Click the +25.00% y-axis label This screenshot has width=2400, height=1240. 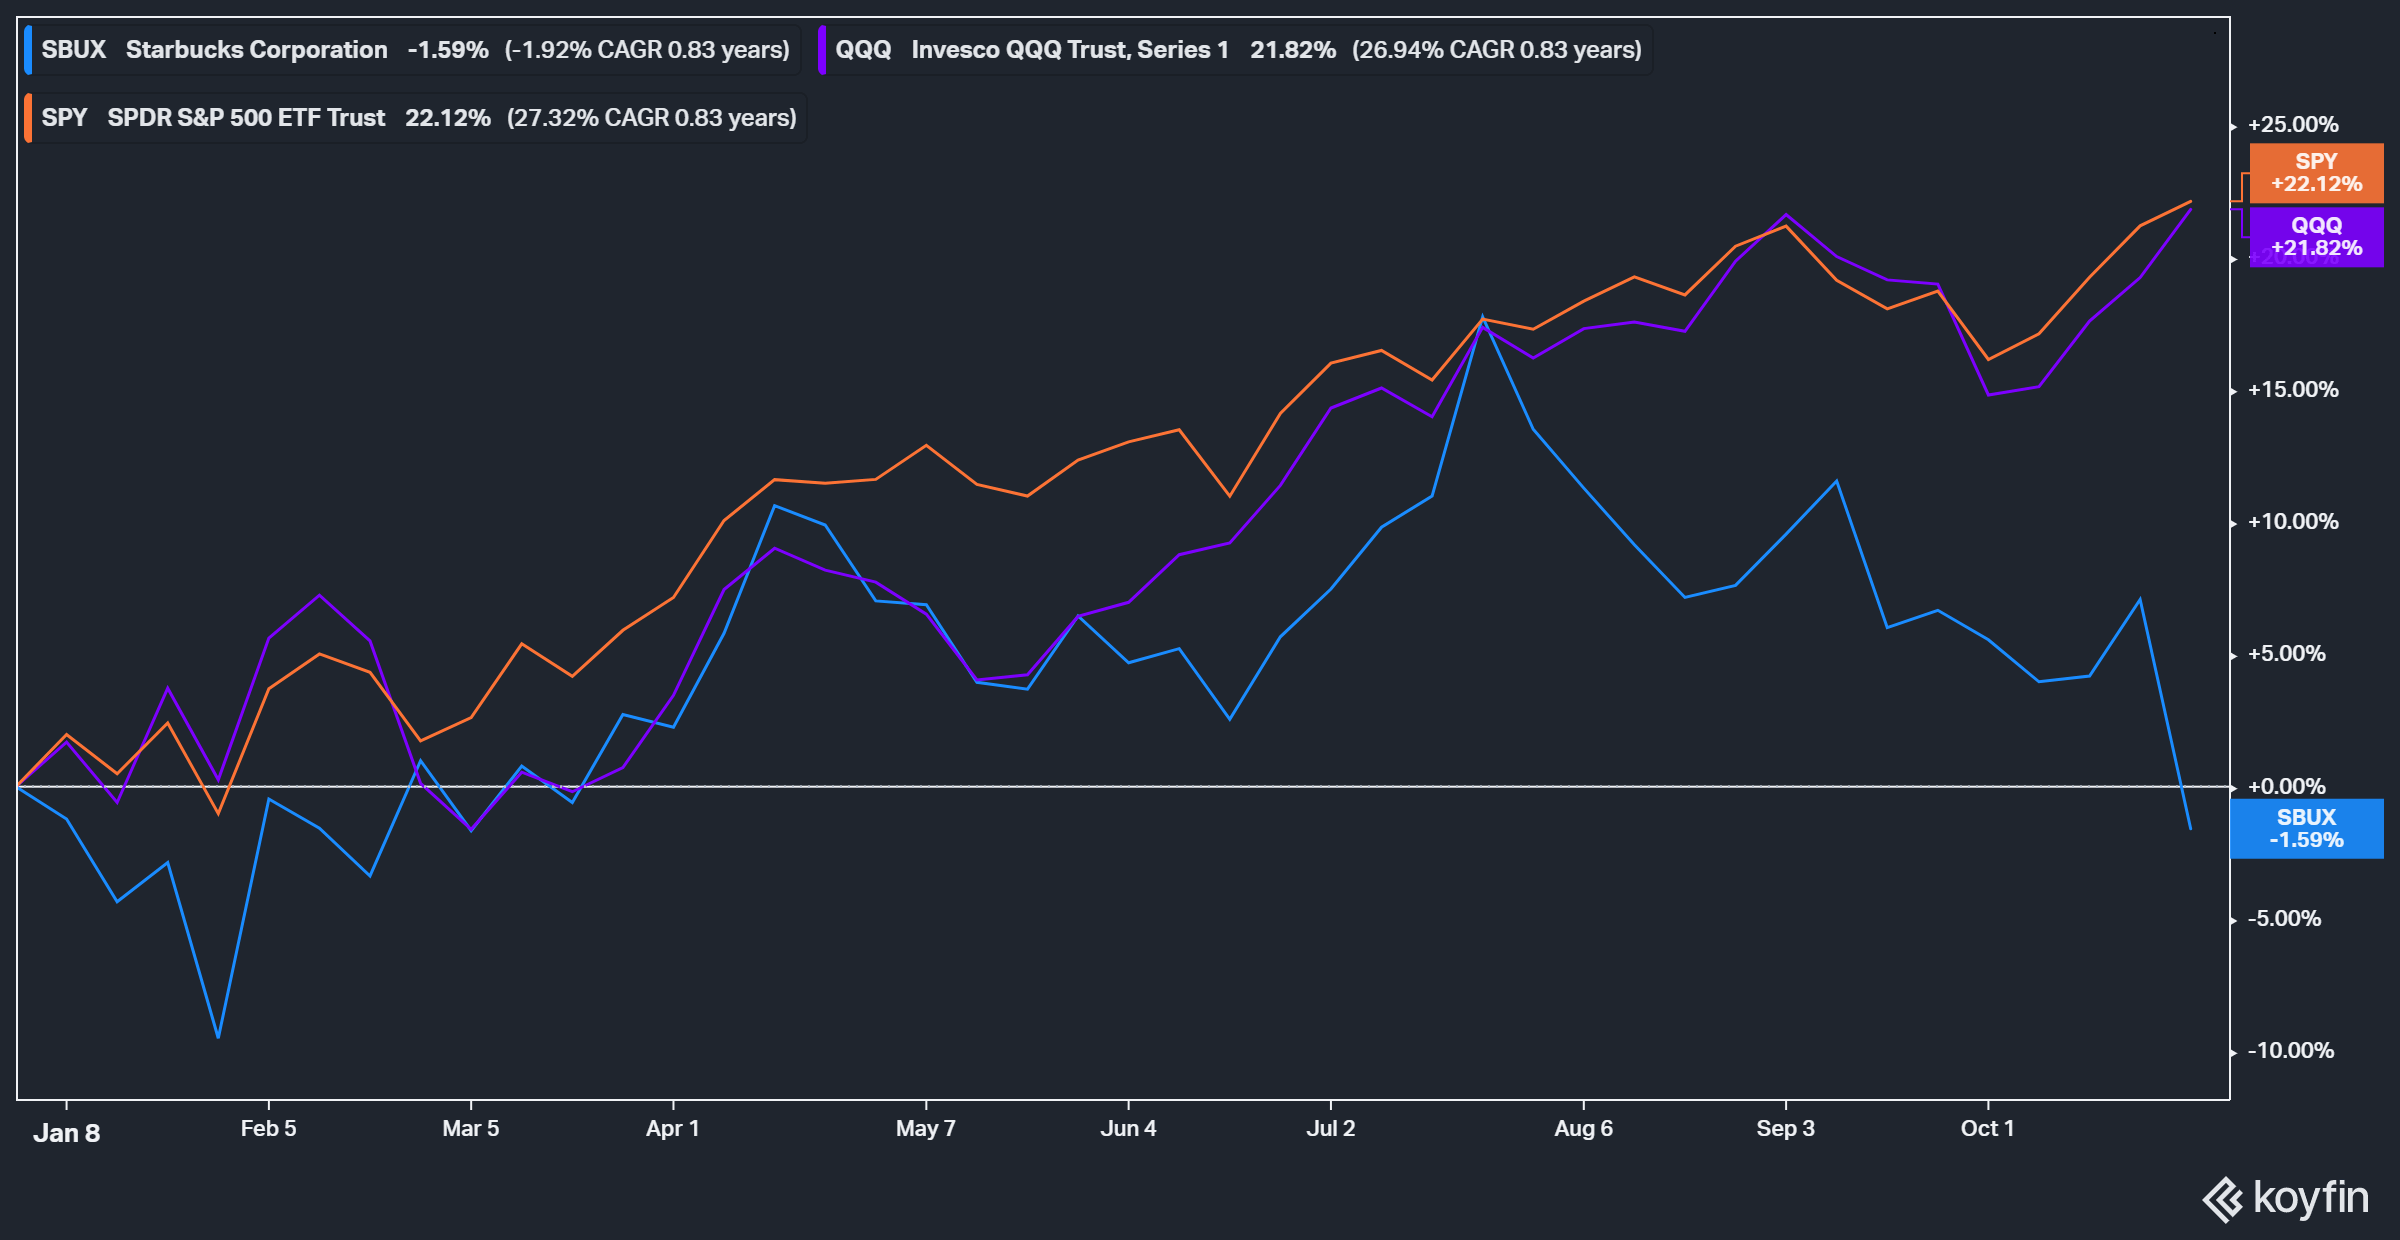[x=2293, y=125]
